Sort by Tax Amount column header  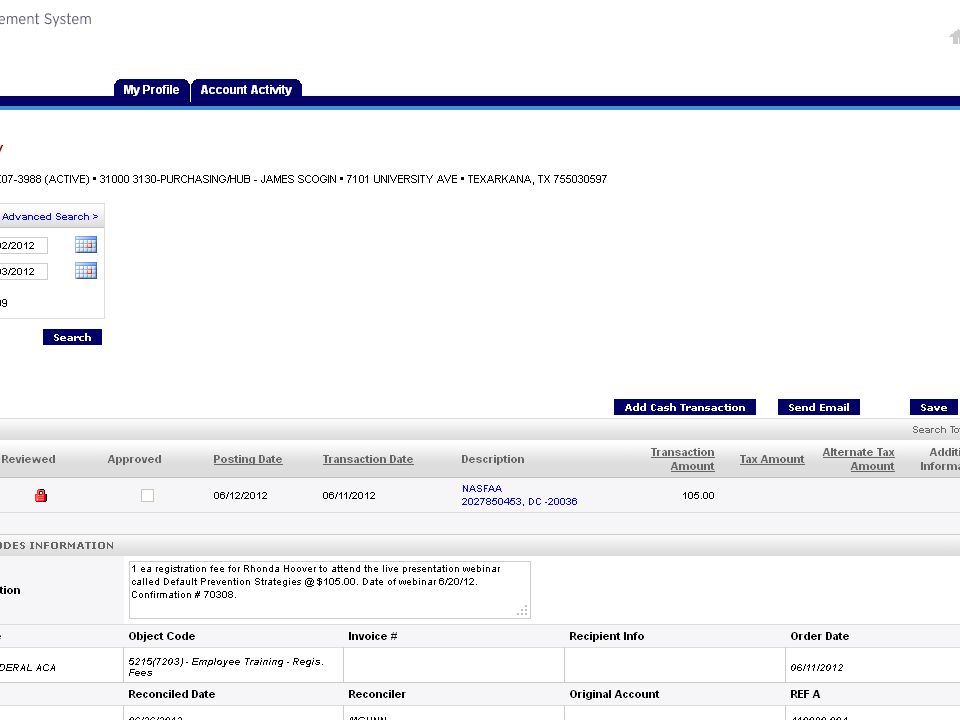coord(771,459)
